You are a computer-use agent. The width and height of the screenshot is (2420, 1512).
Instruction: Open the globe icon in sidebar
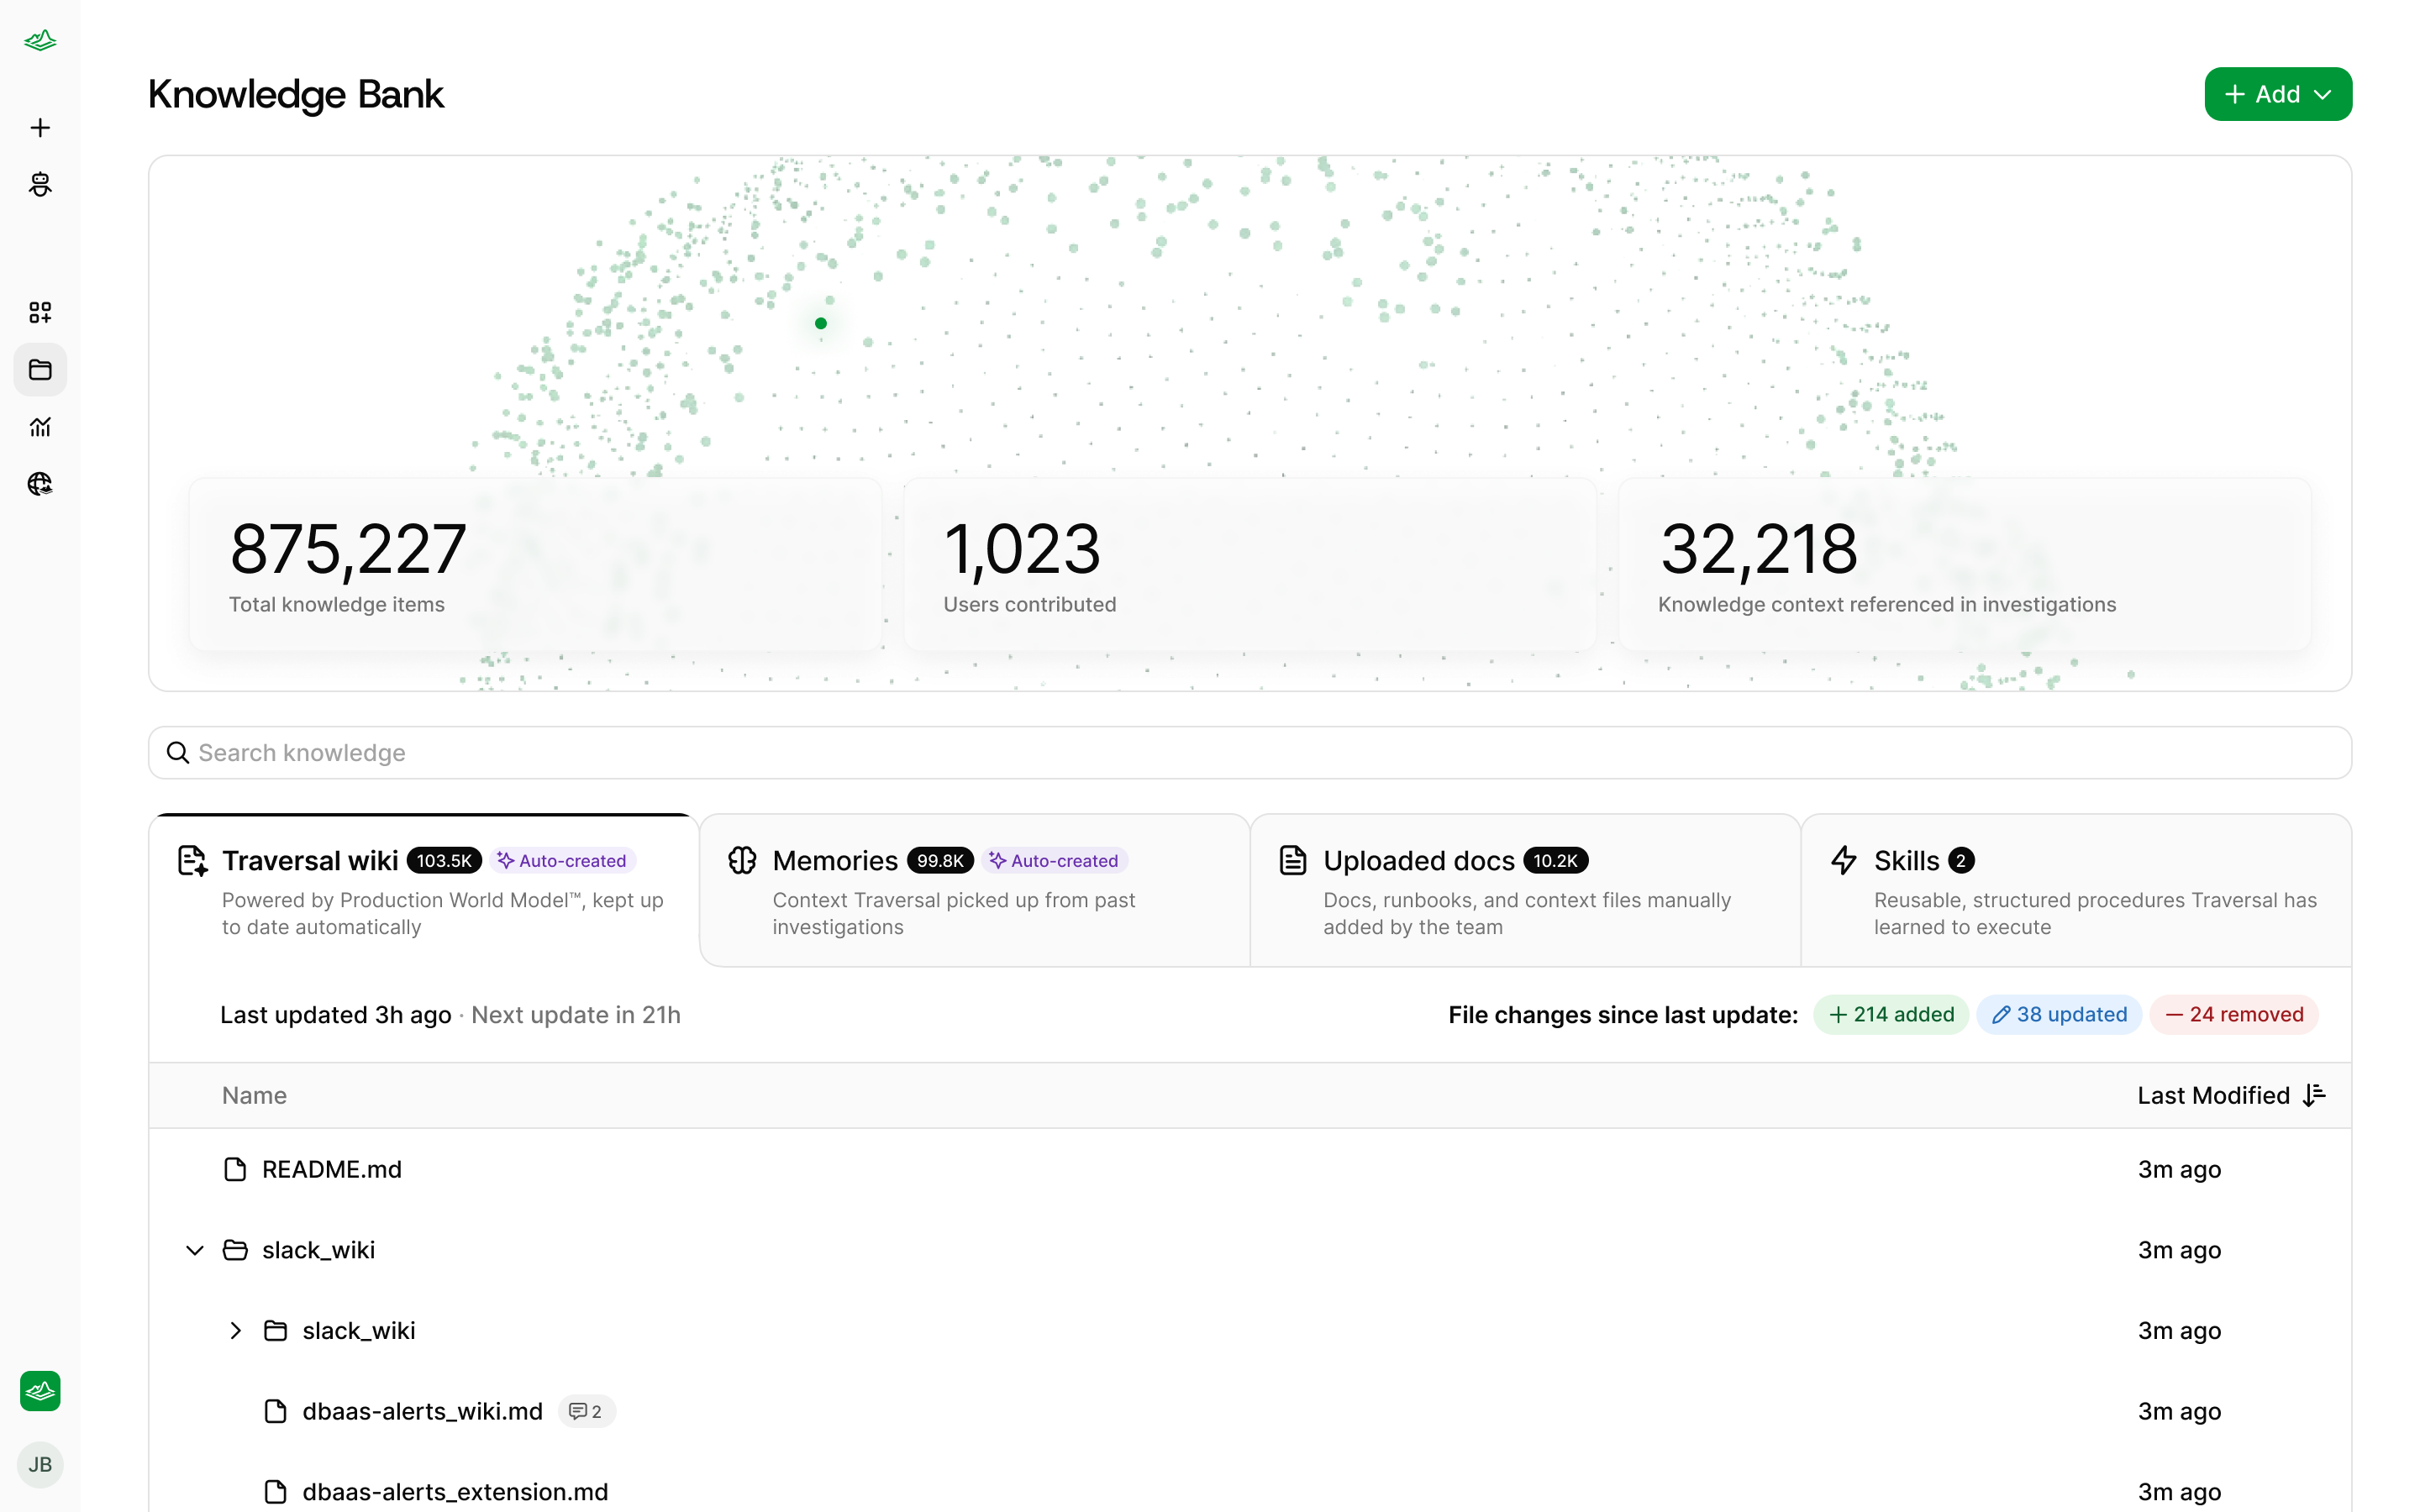point(40,484)
